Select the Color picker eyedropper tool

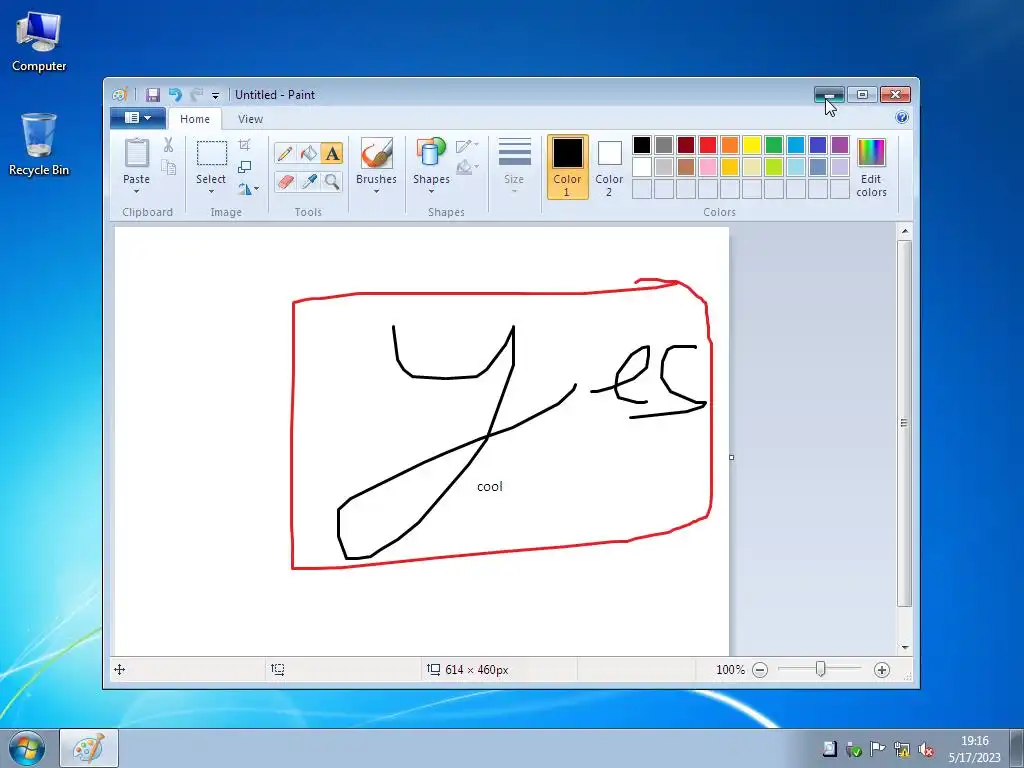pyautogui.click(x=308, y=182)
